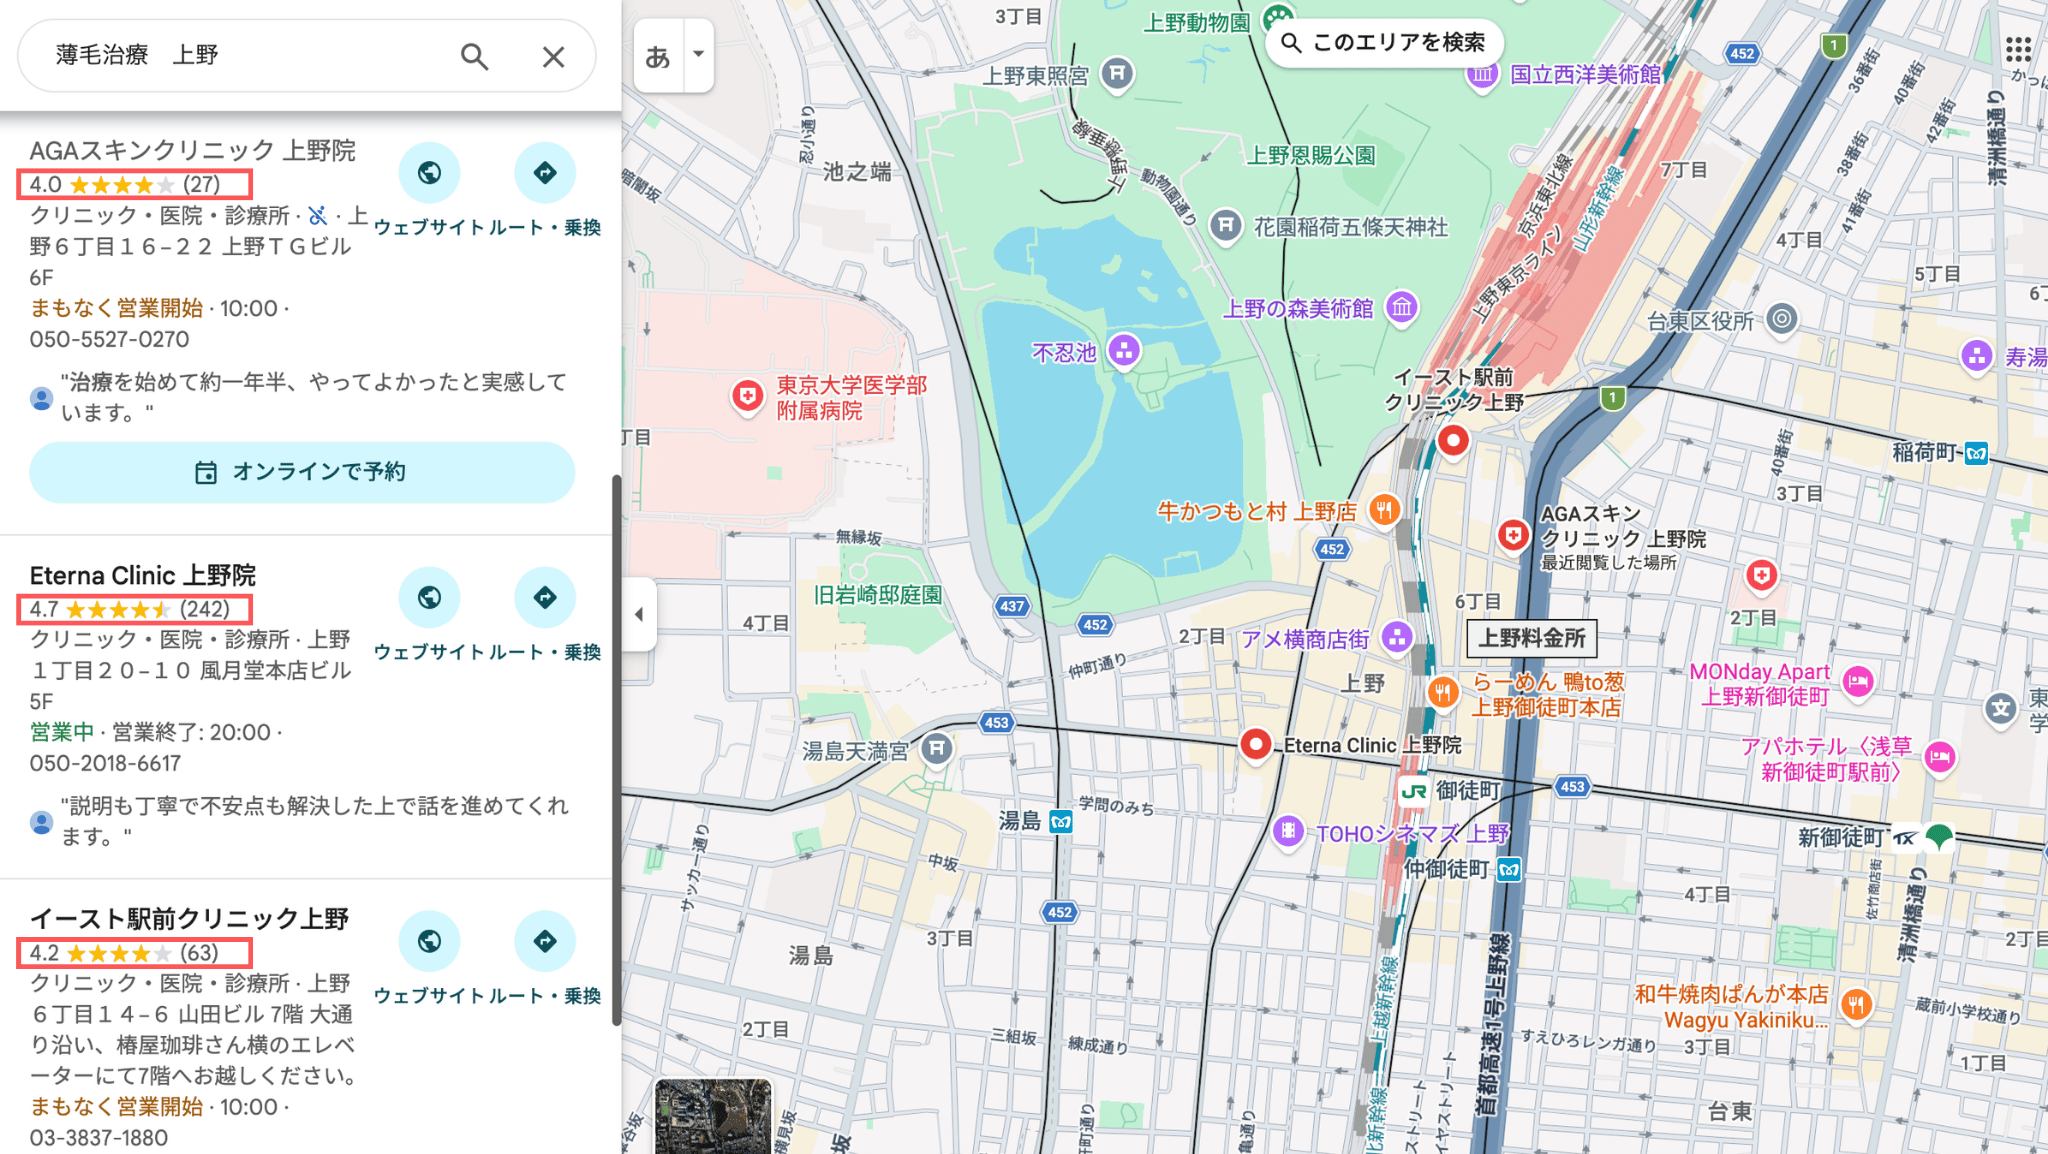Open the Google apps grid icon

pos(2018,49)
